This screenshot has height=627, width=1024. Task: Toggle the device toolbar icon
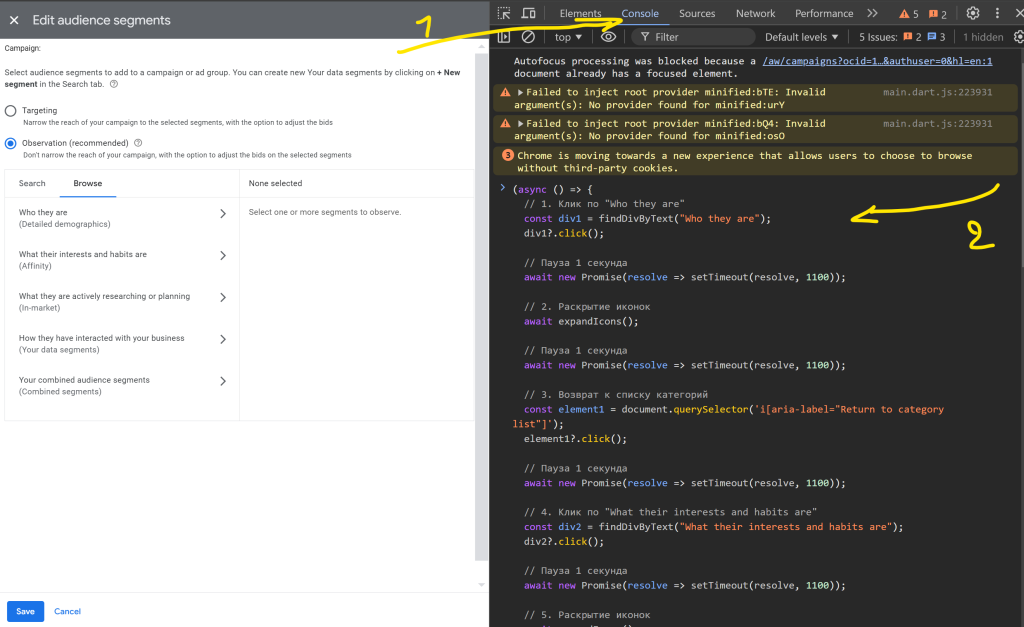(528, 13)
